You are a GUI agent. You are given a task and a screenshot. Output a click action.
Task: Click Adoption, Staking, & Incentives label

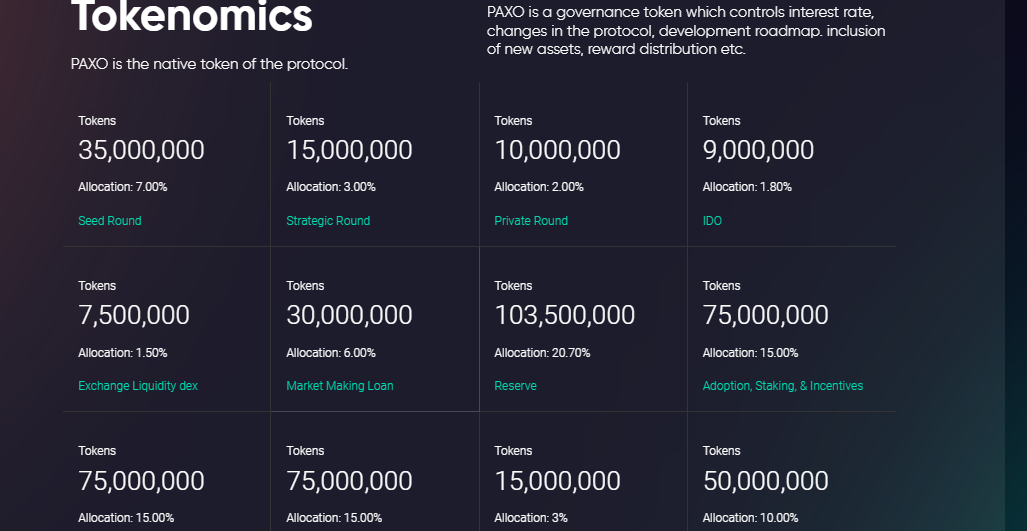pos(783,386)
